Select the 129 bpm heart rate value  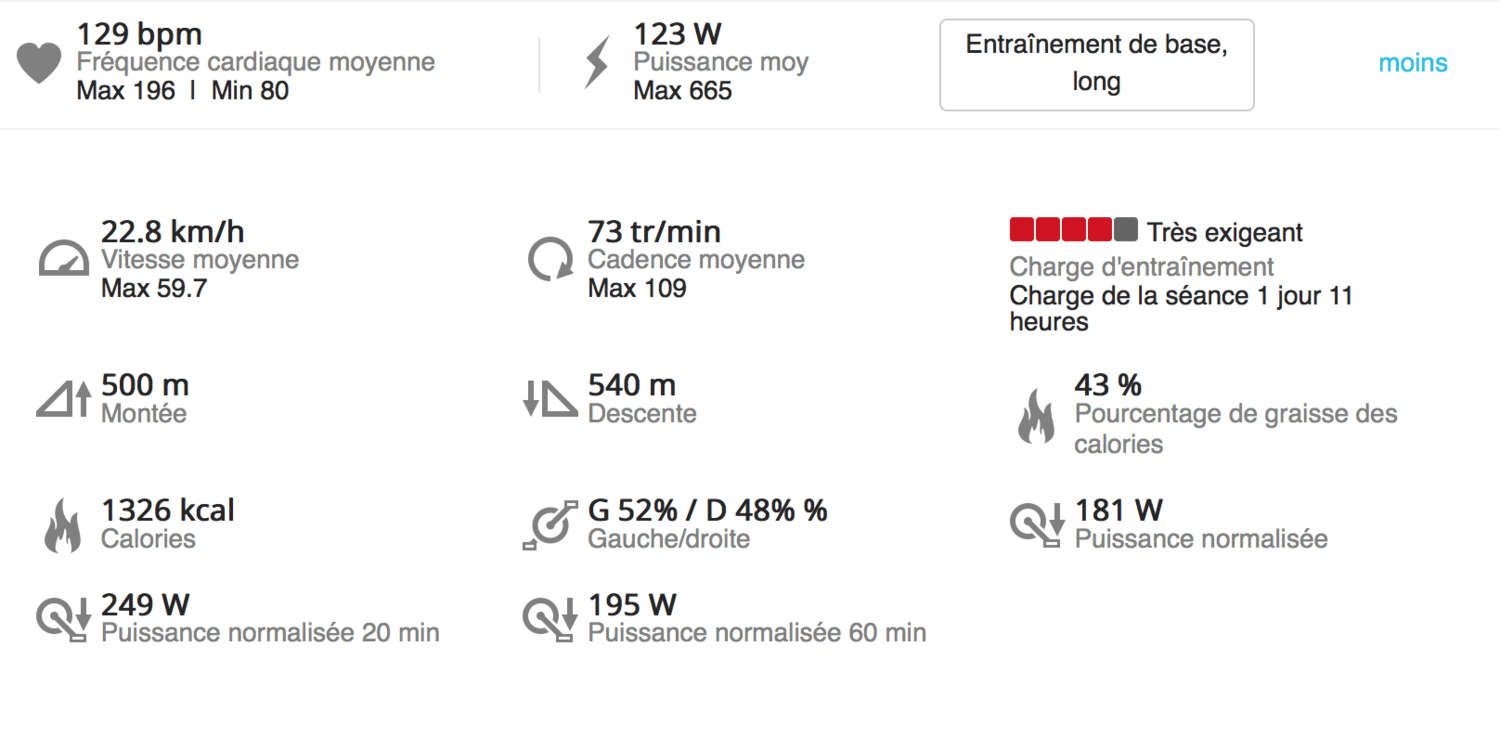tap(140, 35)
